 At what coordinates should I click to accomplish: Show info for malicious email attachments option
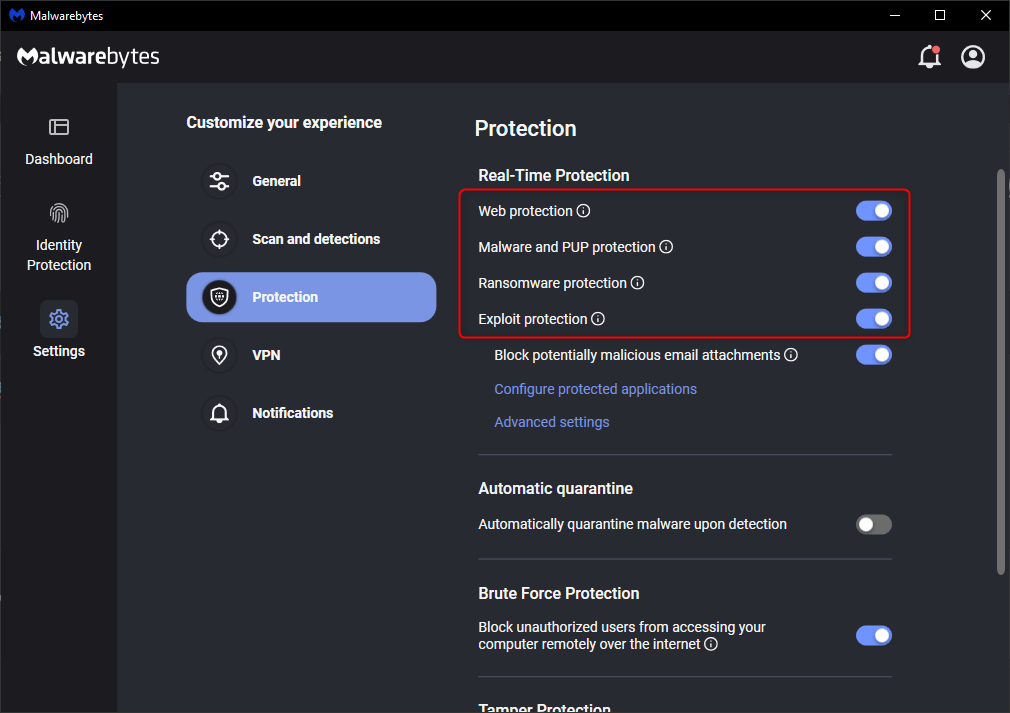pos(791,355)
